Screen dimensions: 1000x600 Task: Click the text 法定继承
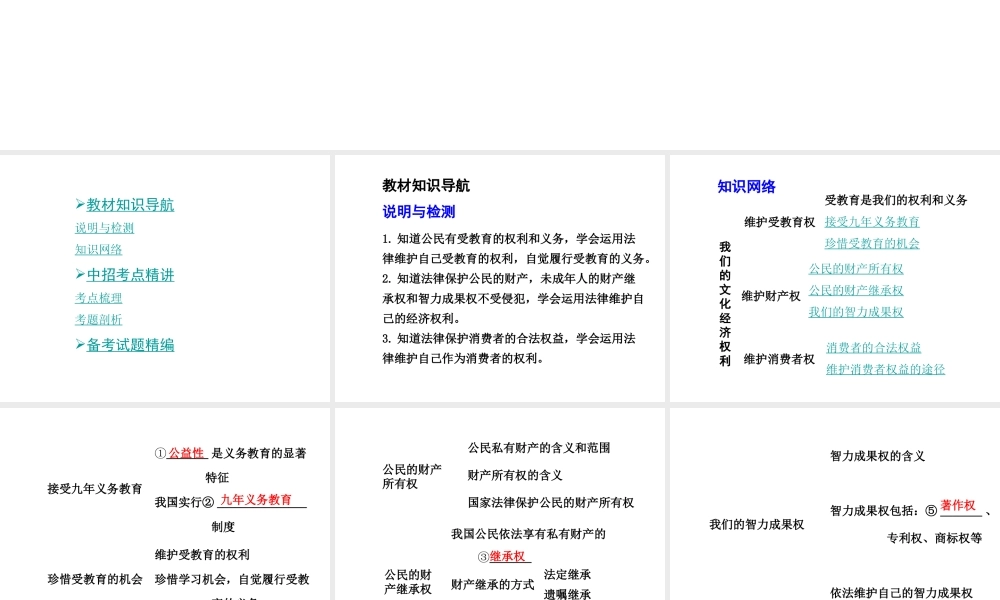pyautogui.click(x=567, y=574)
